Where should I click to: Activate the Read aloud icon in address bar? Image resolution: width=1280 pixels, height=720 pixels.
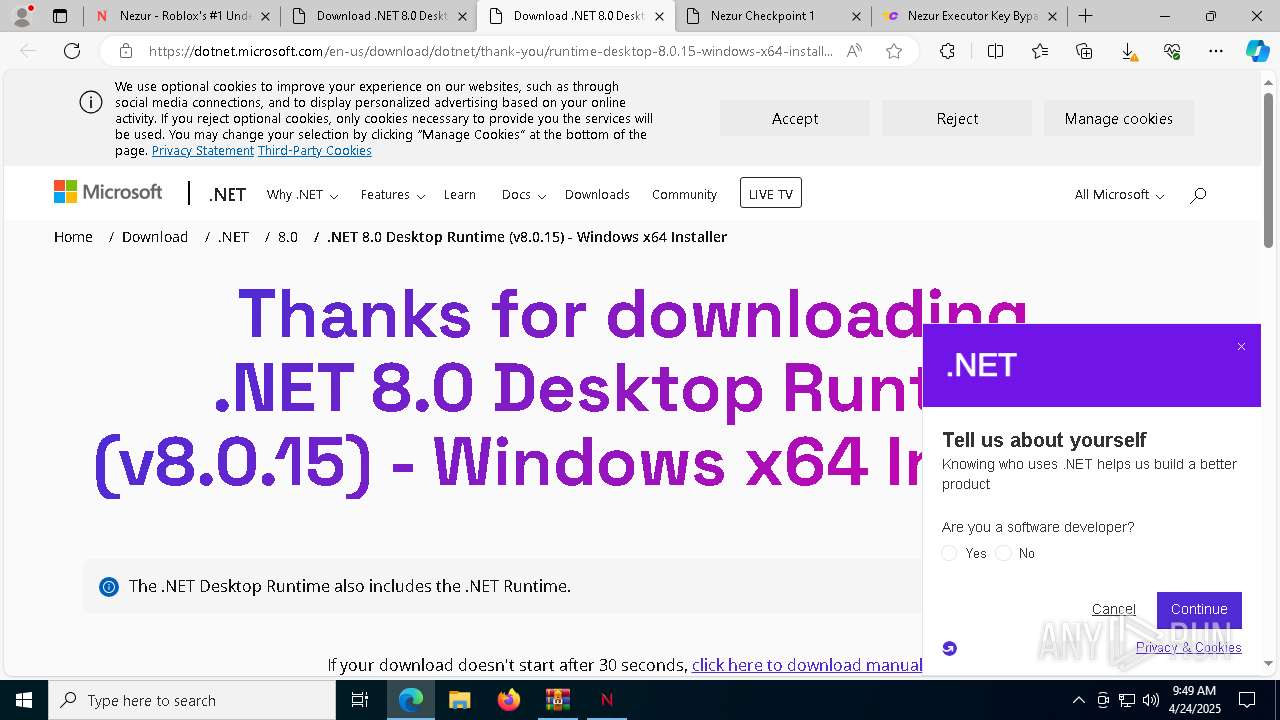click(x=854, y=51)
